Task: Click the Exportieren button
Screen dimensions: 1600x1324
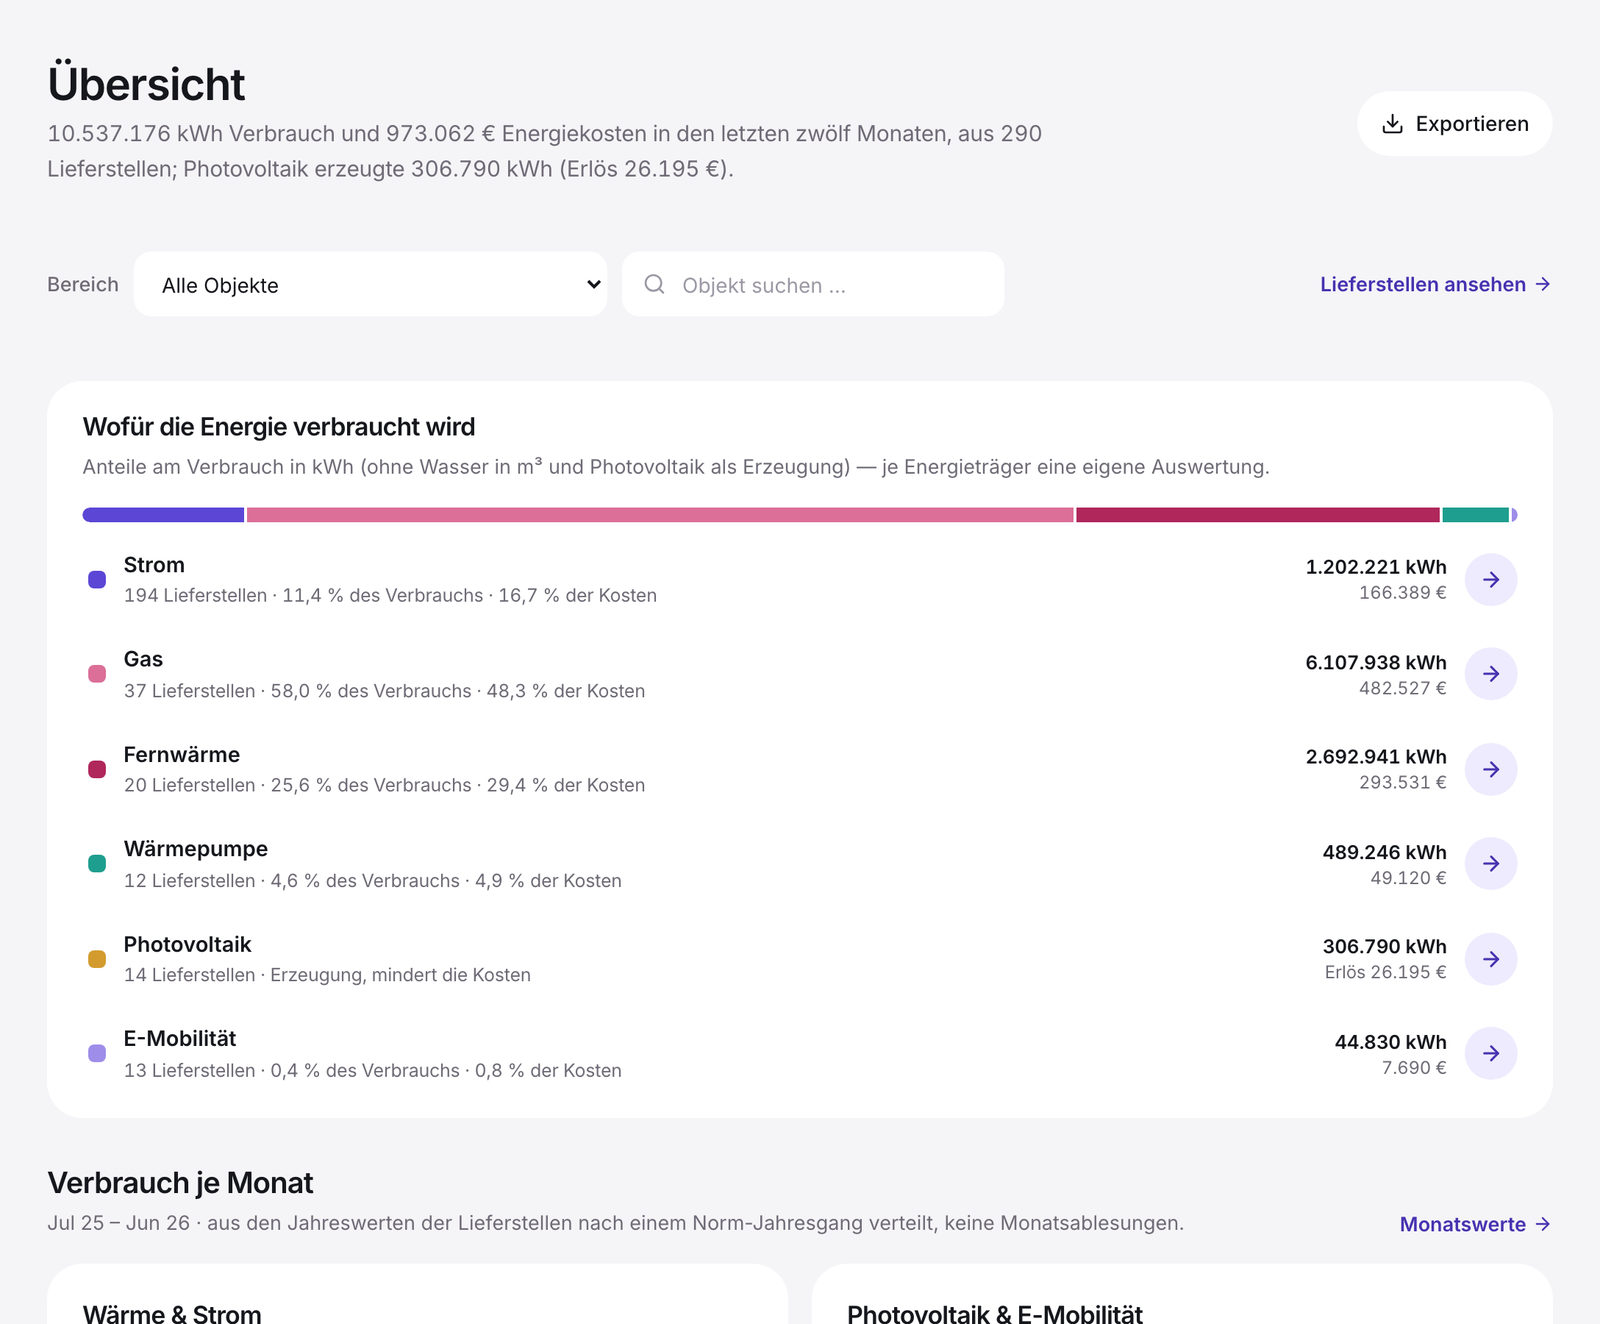Action: coord(1454,124)
